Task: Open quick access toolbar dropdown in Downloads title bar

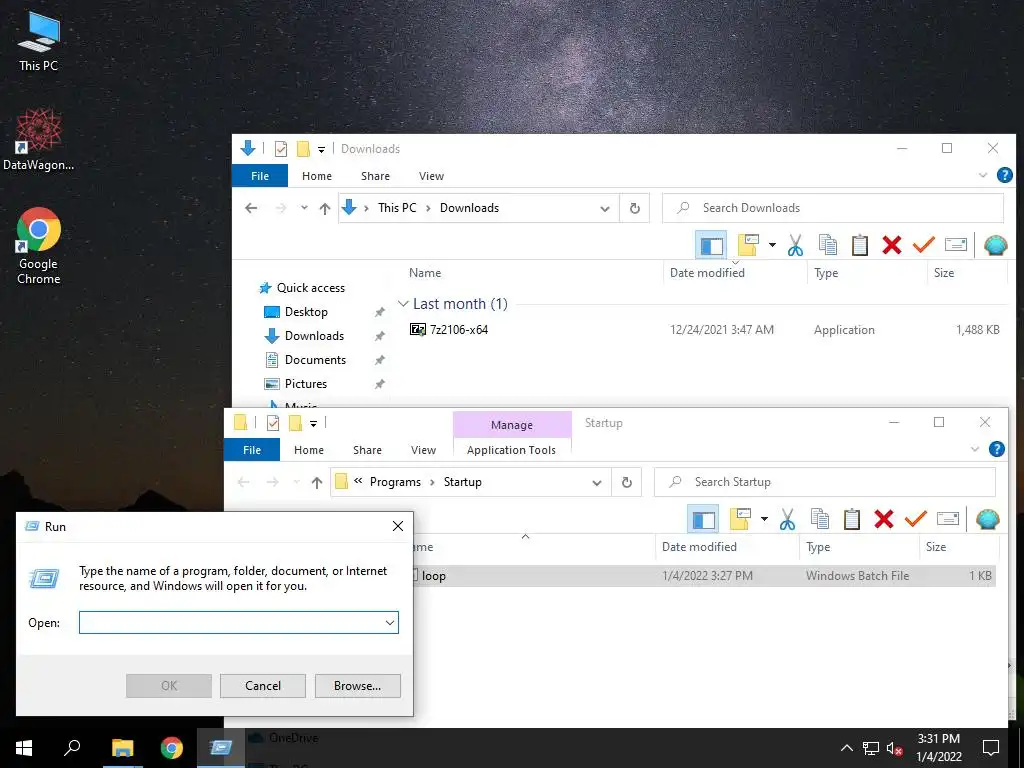Action: (x=321, y=150)
